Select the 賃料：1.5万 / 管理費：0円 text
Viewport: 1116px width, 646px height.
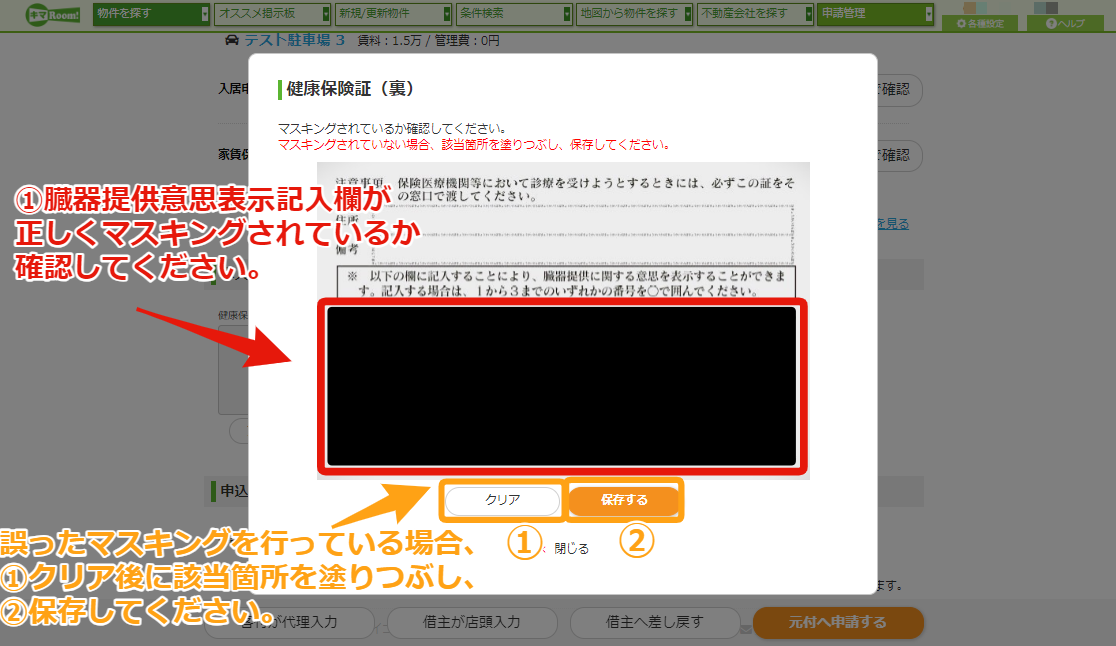tap(428, 41)
